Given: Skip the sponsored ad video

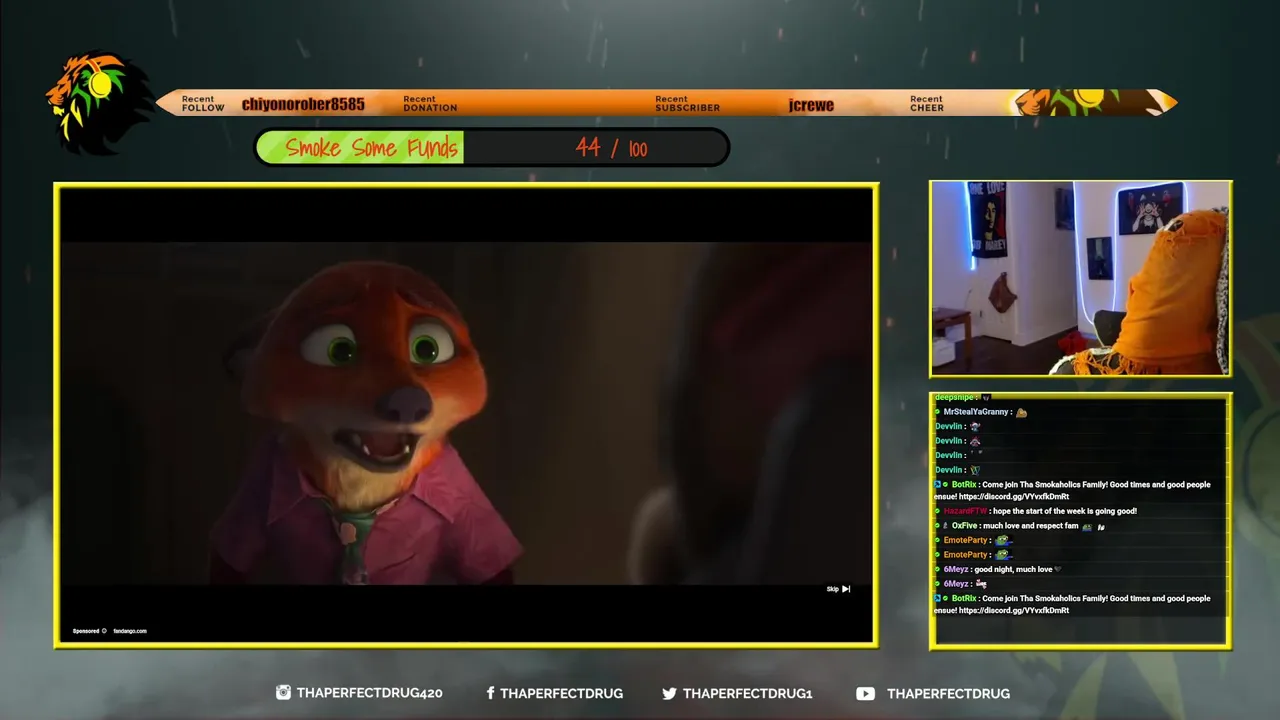Looking at the screenshot, I should coord(838,589).
